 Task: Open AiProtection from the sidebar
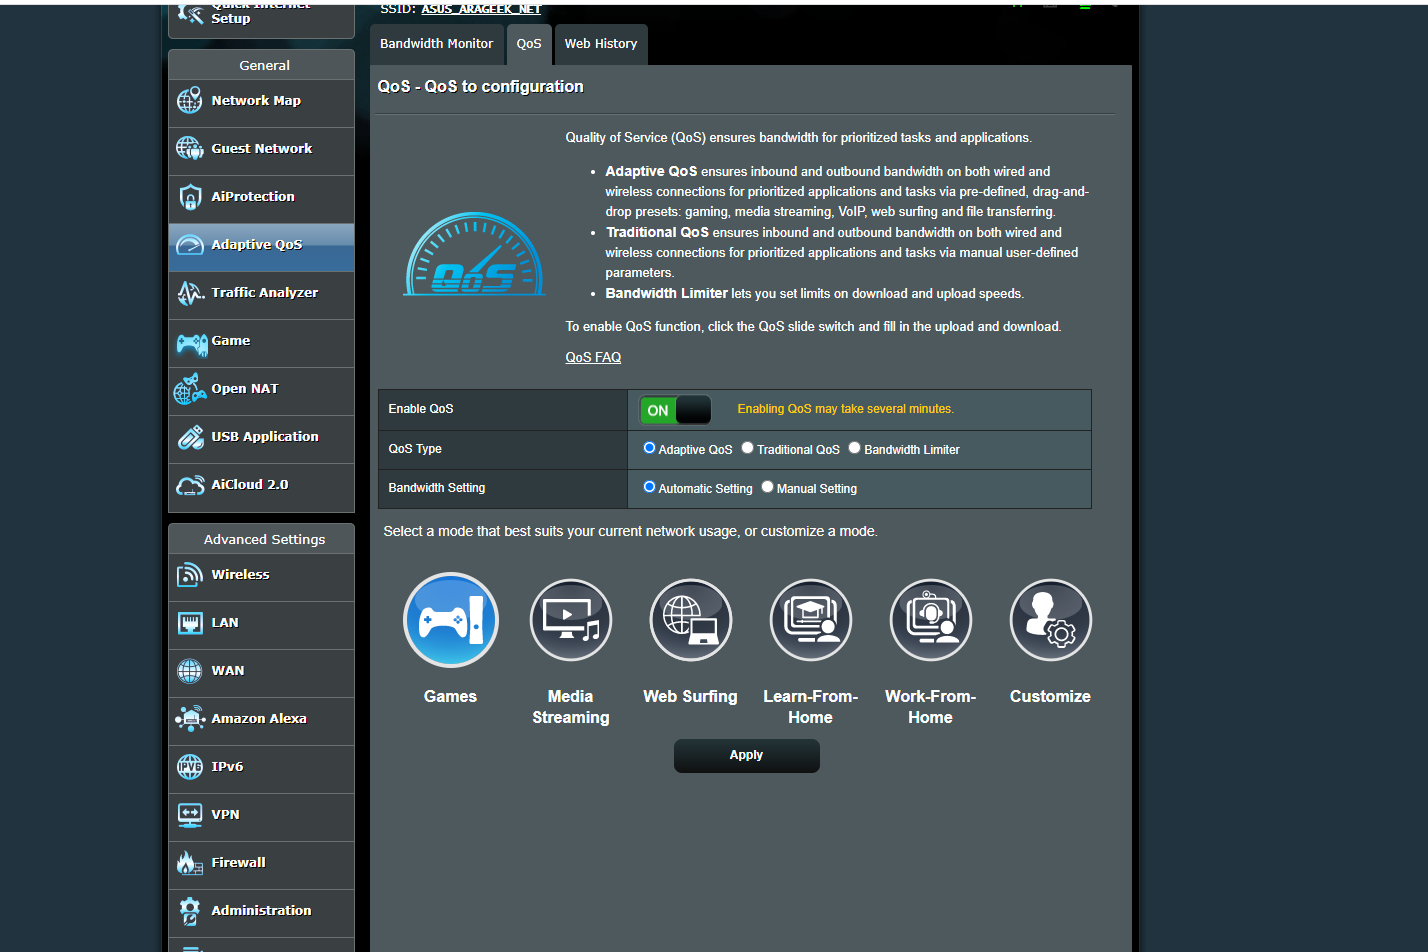[261, 197]
